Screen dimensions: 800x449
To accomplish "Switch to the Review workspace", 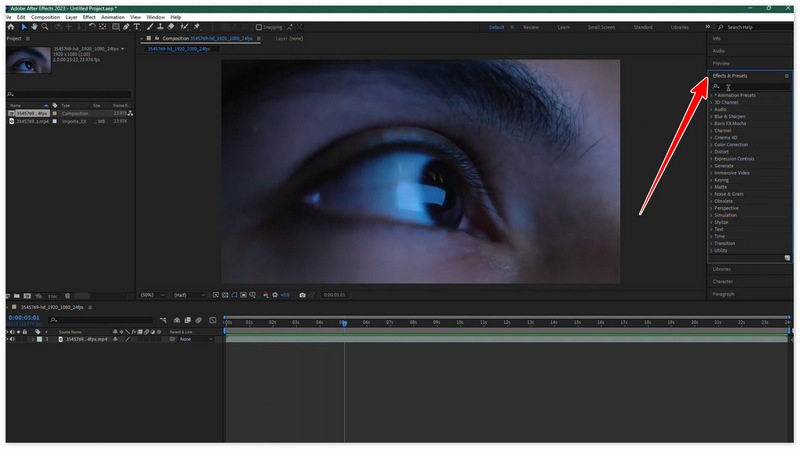I will coord(531,27).
